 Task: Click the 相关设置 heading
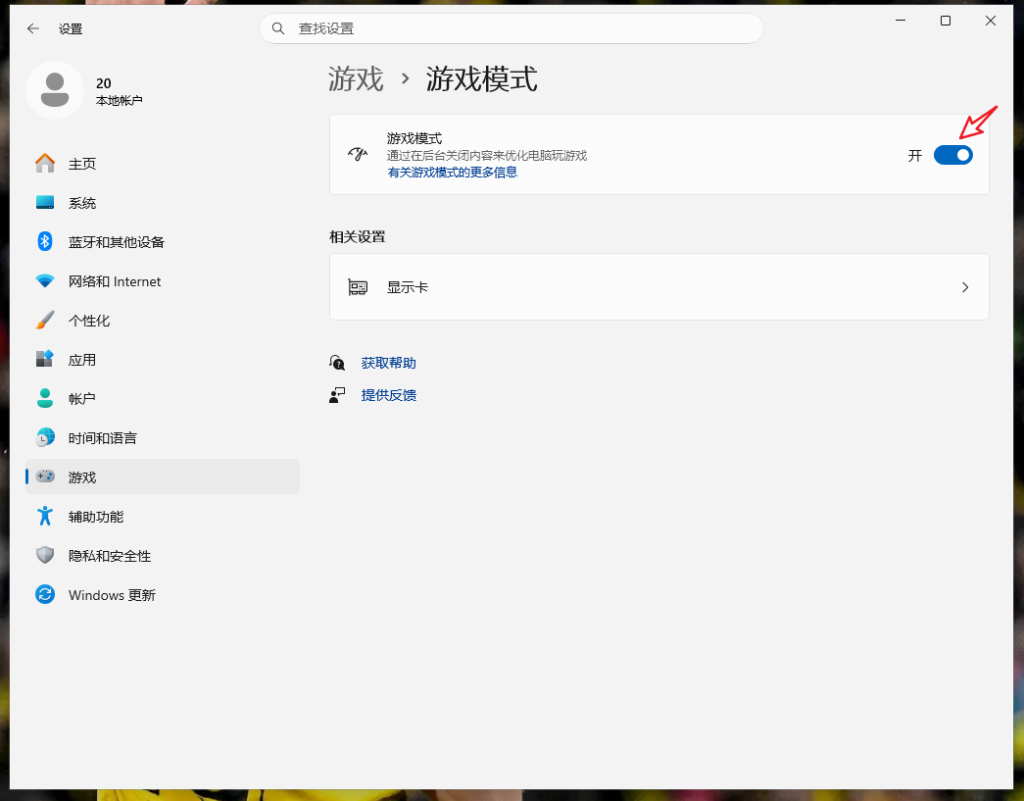click(x=357, y=237)
